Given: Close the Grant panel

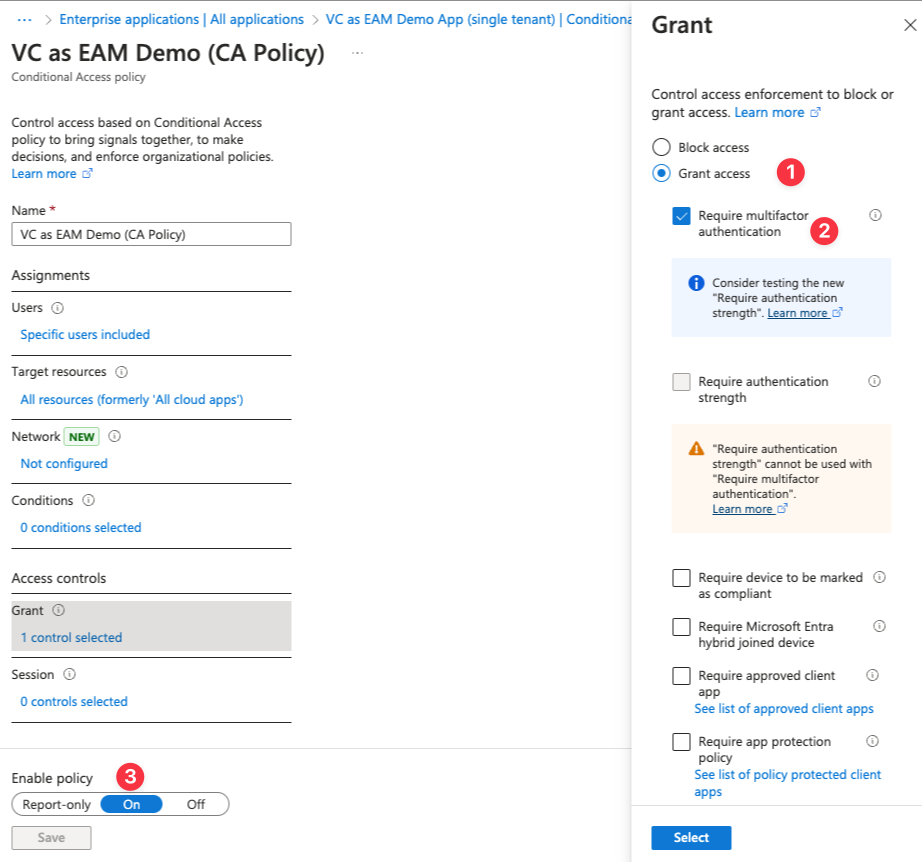Looking at the screenshot, I should pos(909,25).
